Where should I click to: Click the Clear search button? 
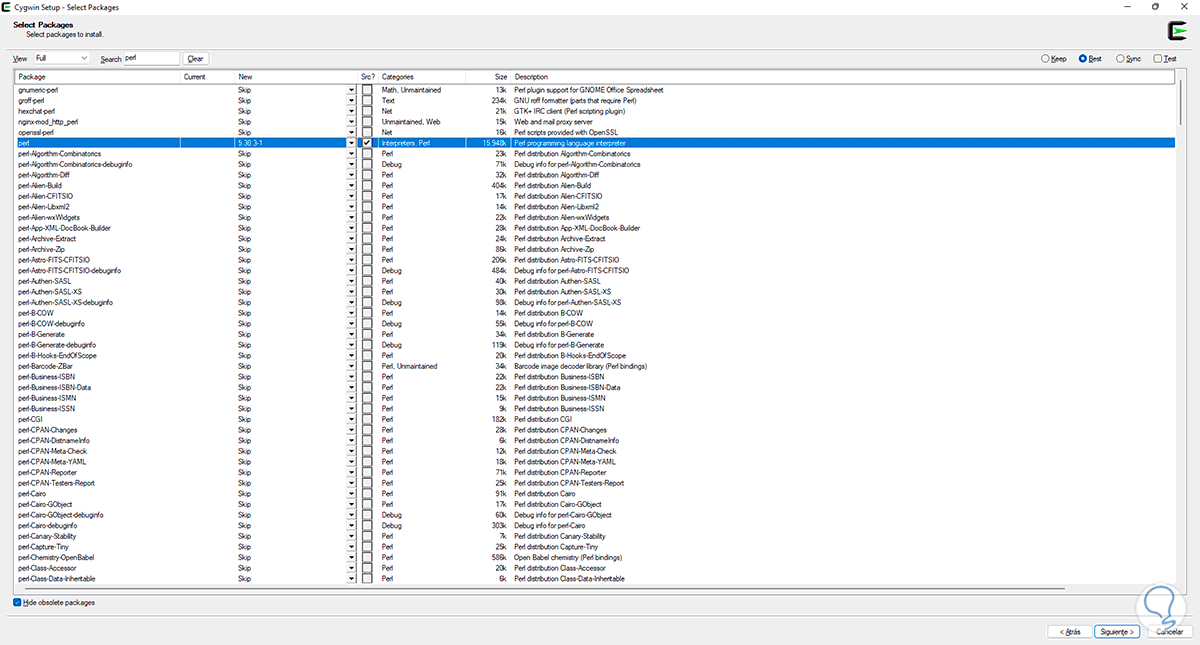(x=195, y=59)
